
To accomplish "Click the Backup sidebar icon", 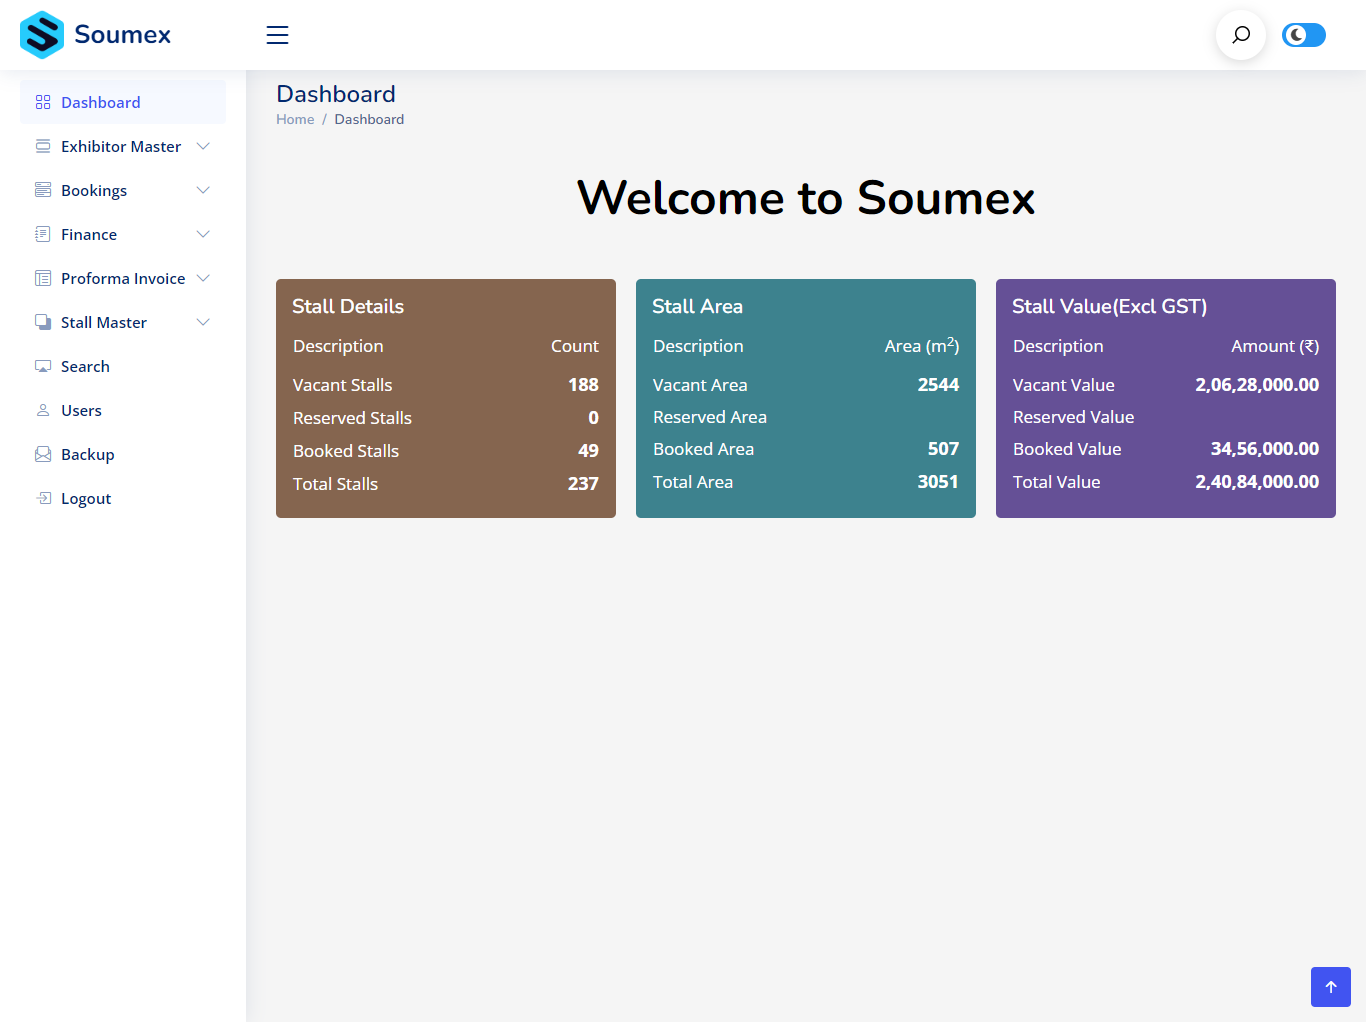I will [x=43, y=454].
